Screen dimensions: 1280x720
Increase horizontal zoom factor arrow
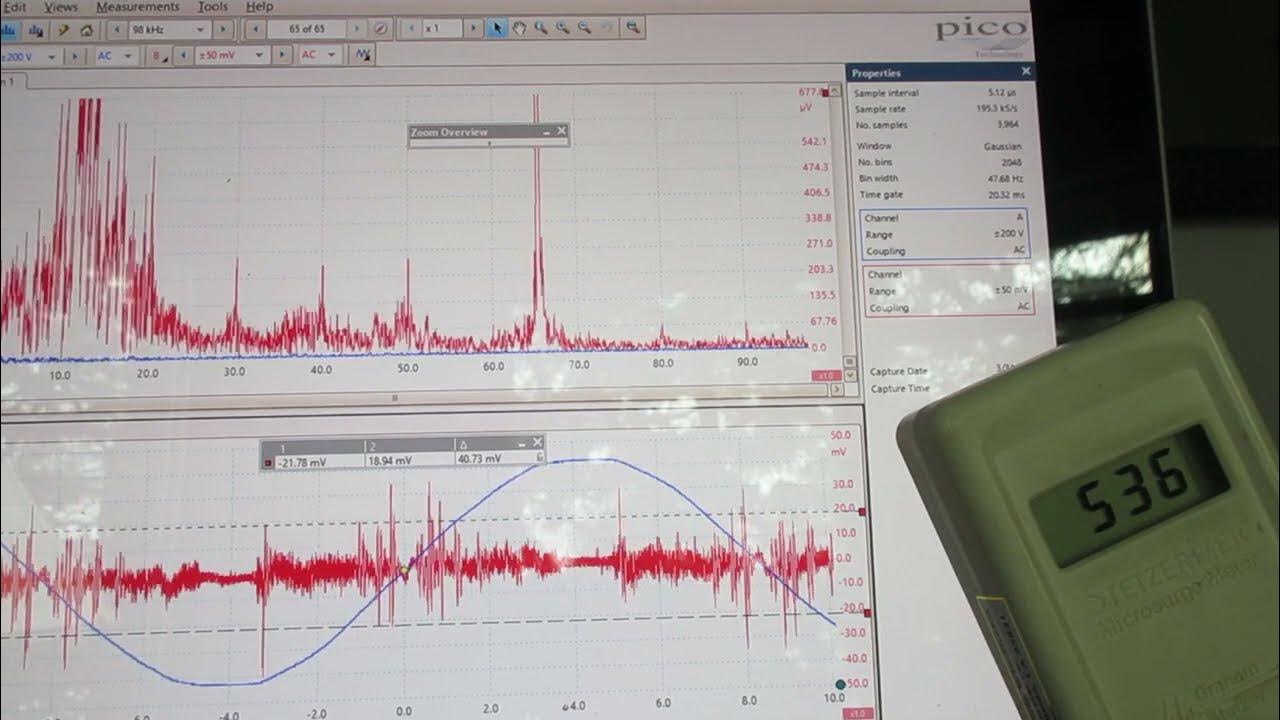click(x=473, y=30)
